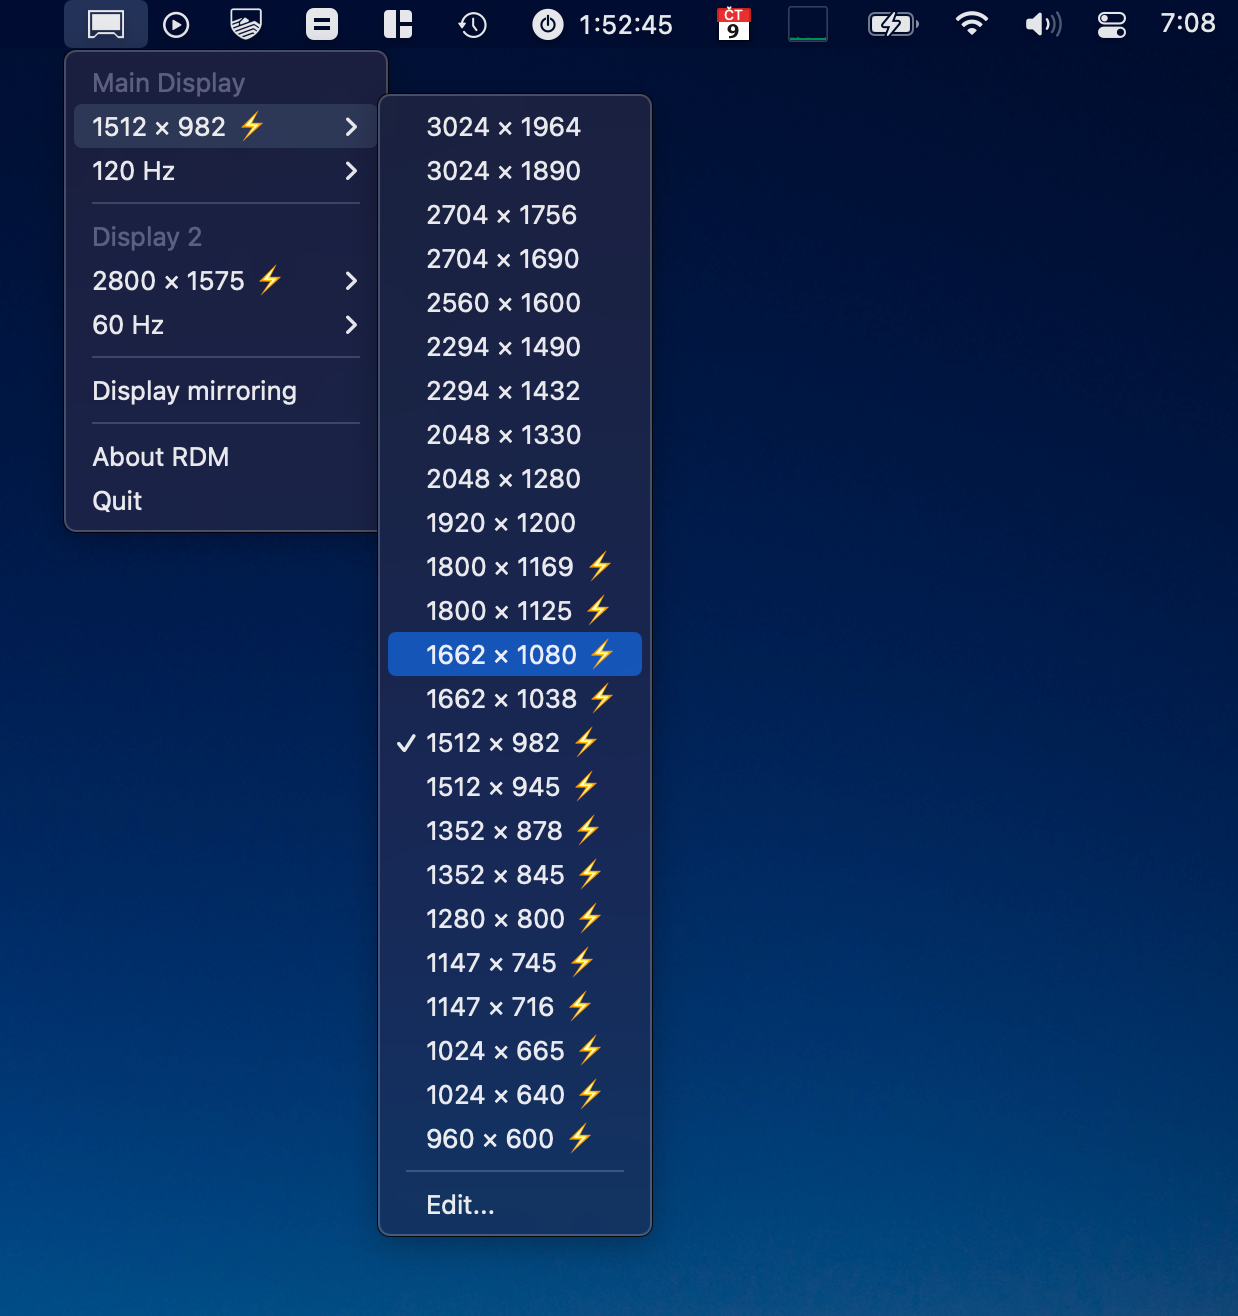Select resolution 2294 × 1432
Image resolution: width=1238 pixels, height=1316 pixels.
(x=515, y=391)
